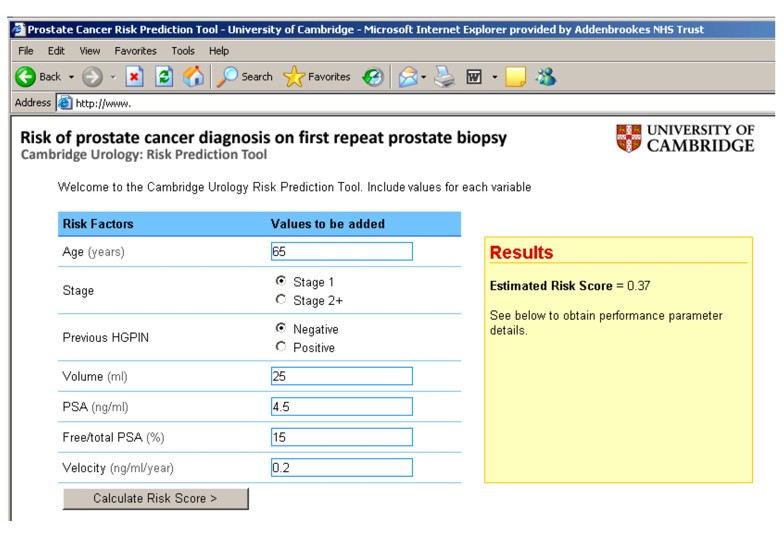
Task: Select Positive HGPIN radio button
Action: click(281, 346)
